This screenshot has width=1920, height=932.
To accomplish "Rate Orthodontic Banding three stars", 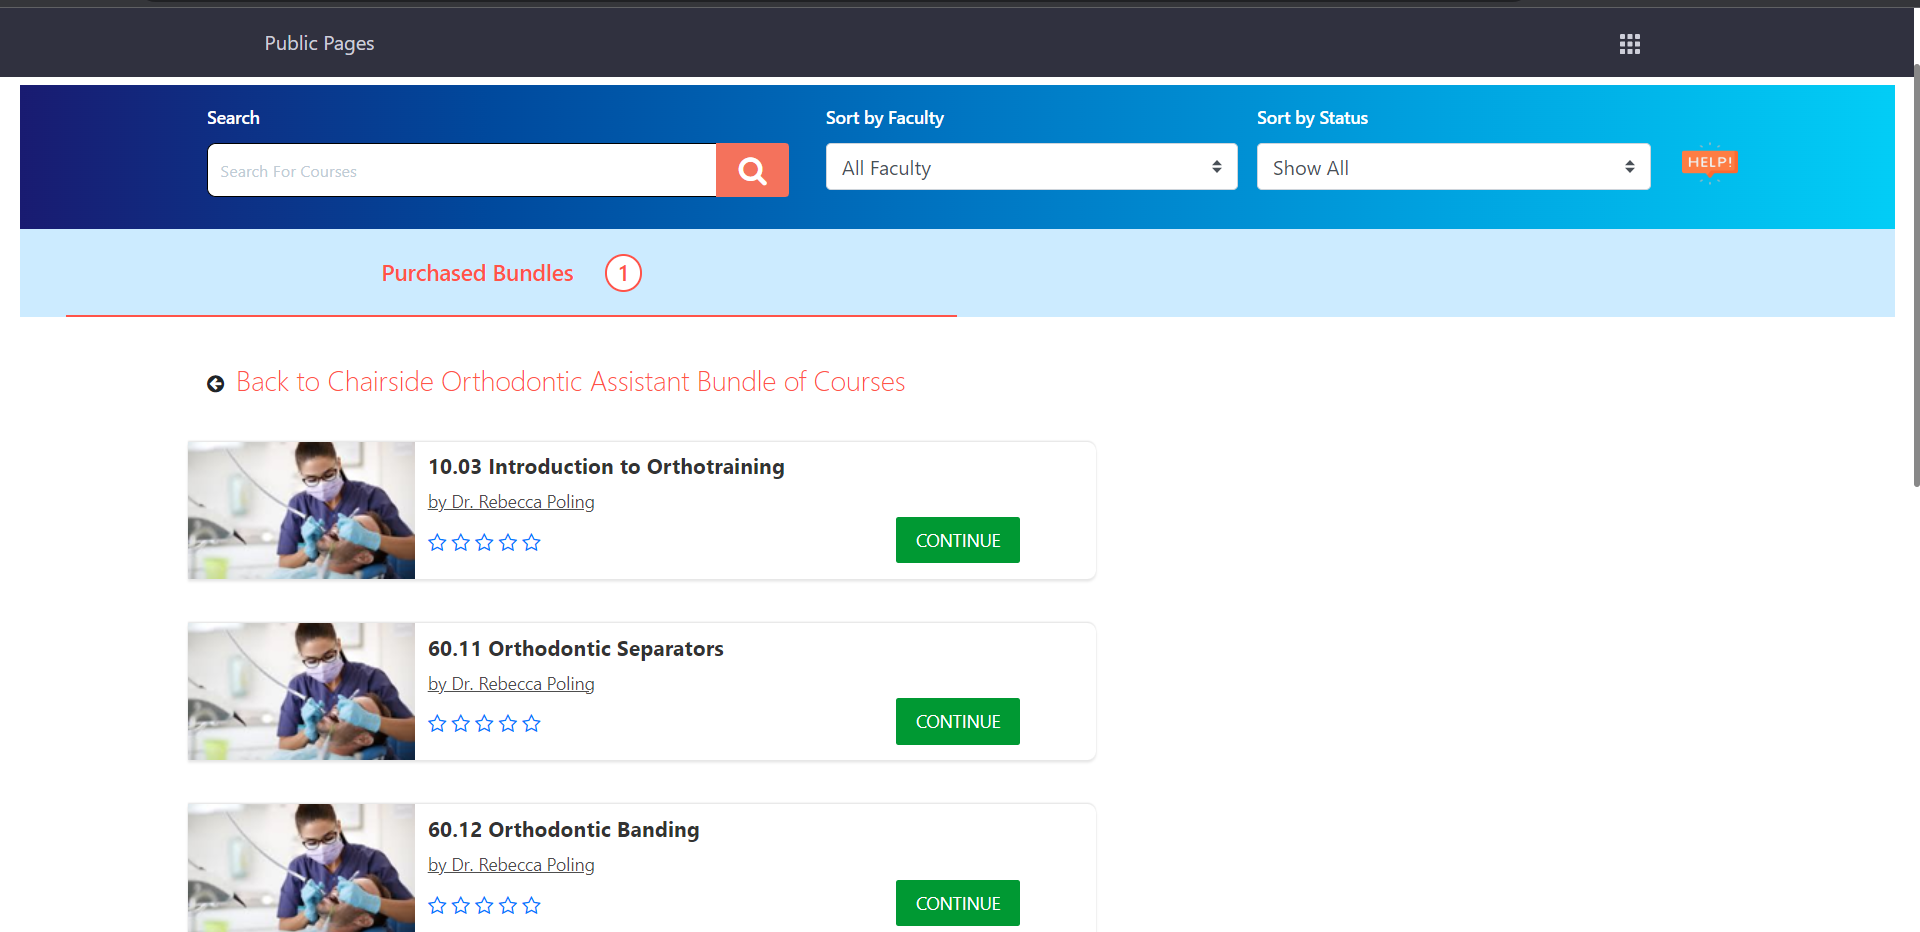I will tap(484, 906).
